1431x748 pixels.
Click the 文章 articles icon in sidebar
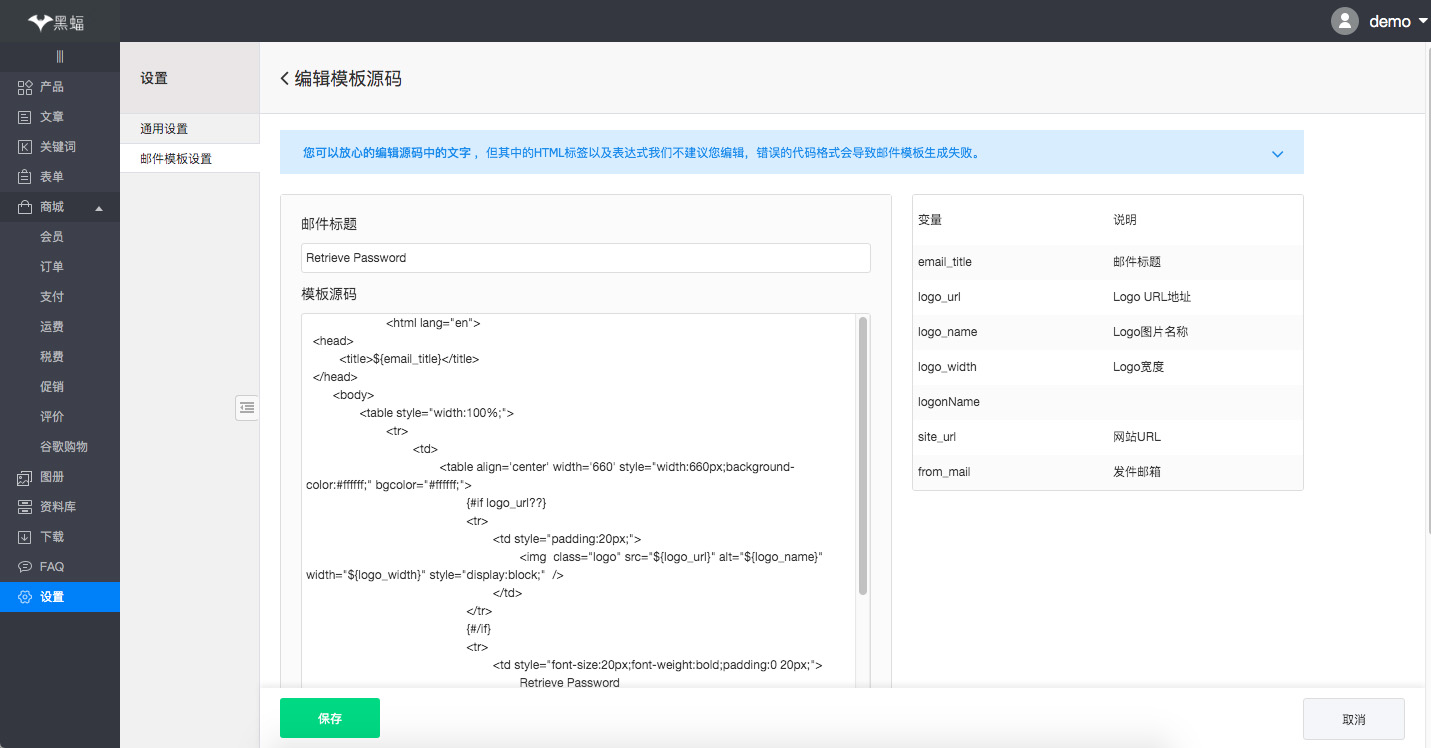pyautogui.click(x=25, y=117)
